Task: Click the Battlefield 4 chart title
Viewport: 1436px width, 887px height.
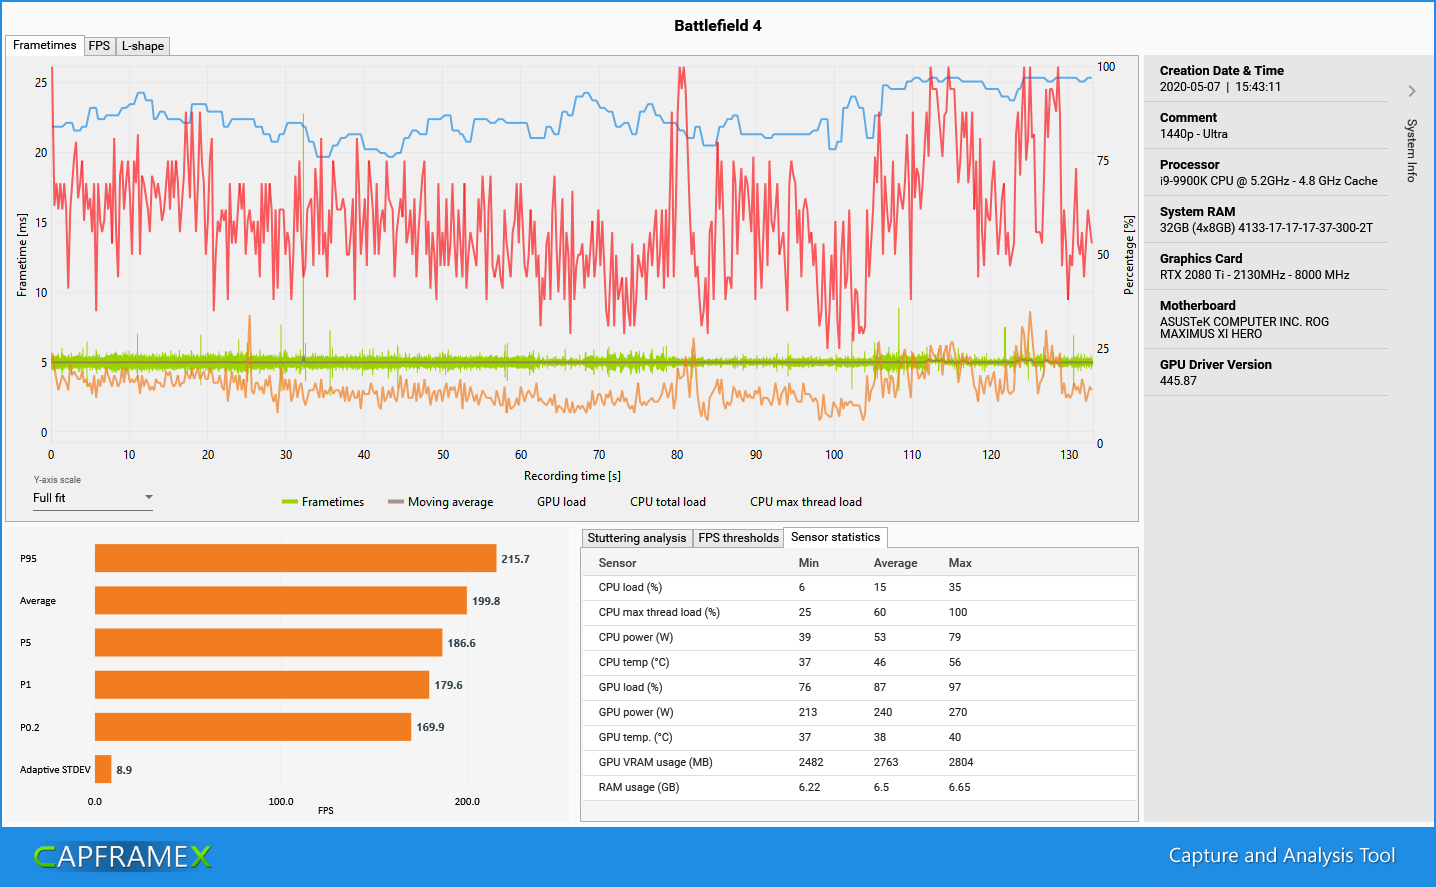Action: (718, 26)
